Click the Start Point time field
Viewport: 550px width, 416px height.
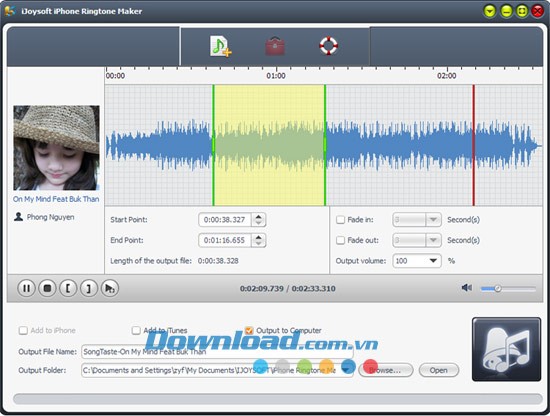tap(225, 220)
